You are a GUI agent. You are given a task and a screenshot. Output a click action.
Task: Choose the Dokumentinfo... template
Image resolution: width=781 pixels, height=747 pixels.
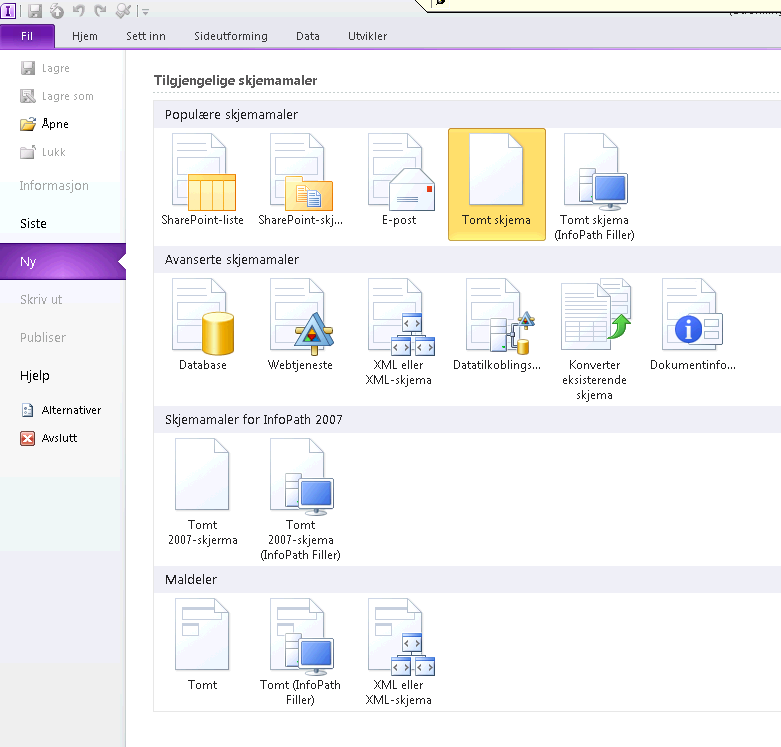pyautogui.click(x=692, y=325)
